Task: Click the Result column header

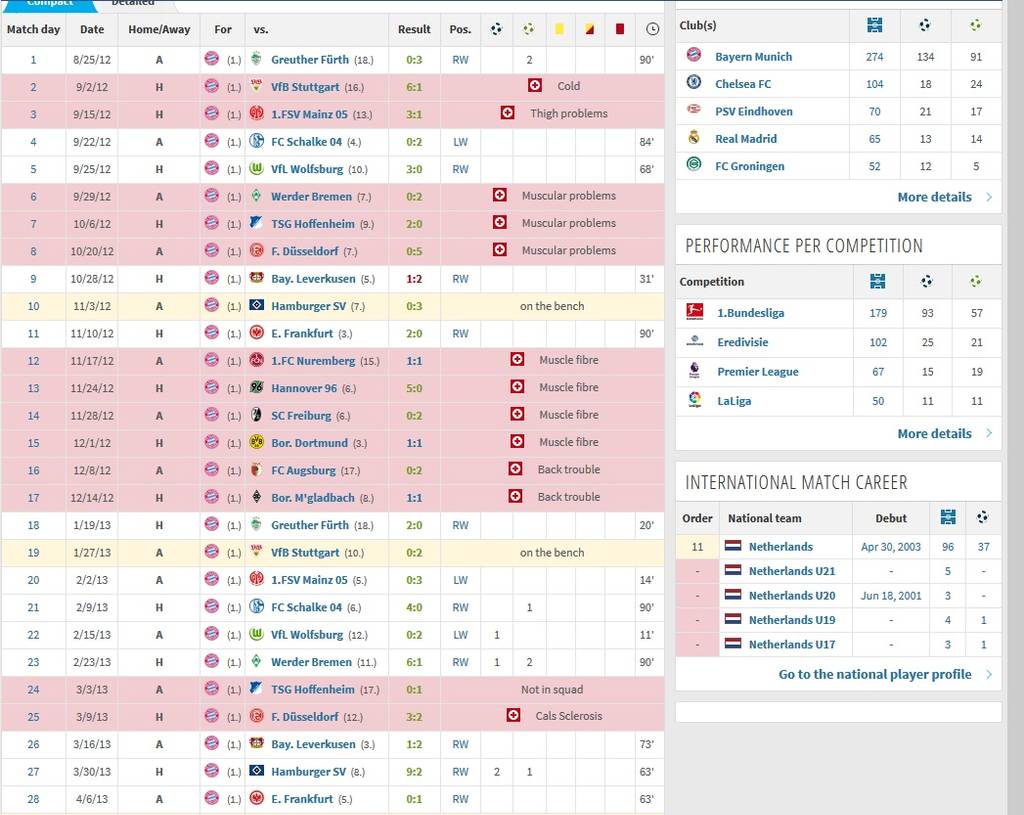Action: click(414, 29)
